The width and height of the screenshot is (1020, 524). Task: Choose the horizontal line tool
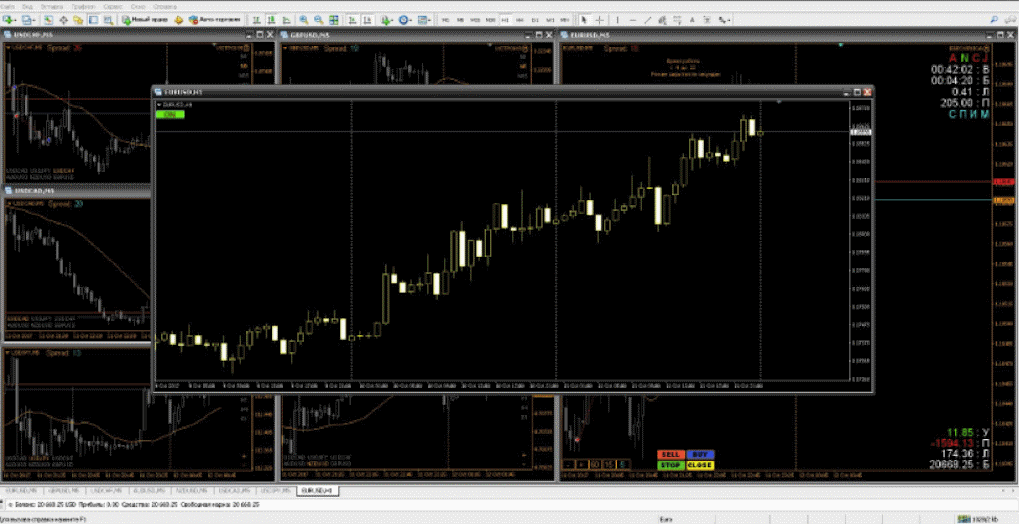click(x=632, y=20)
